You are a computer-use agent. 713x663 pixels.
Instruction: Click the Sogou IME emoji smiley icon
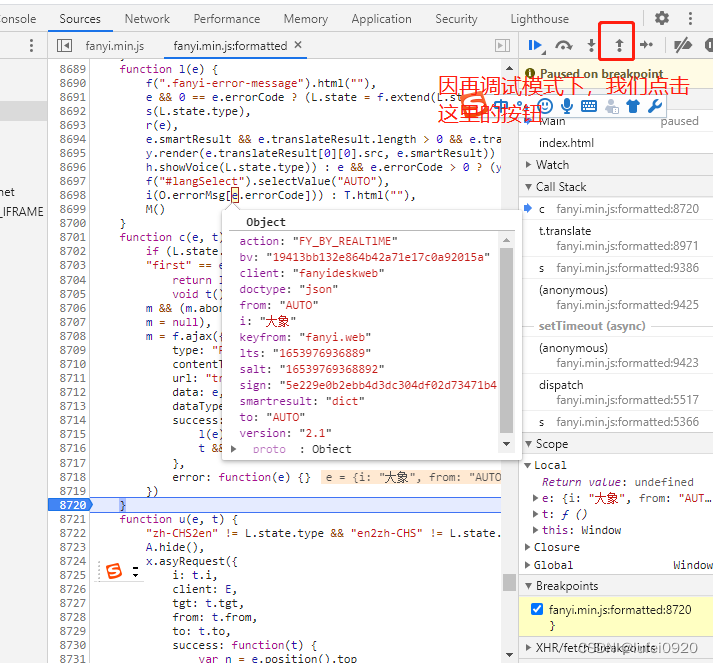545,106
